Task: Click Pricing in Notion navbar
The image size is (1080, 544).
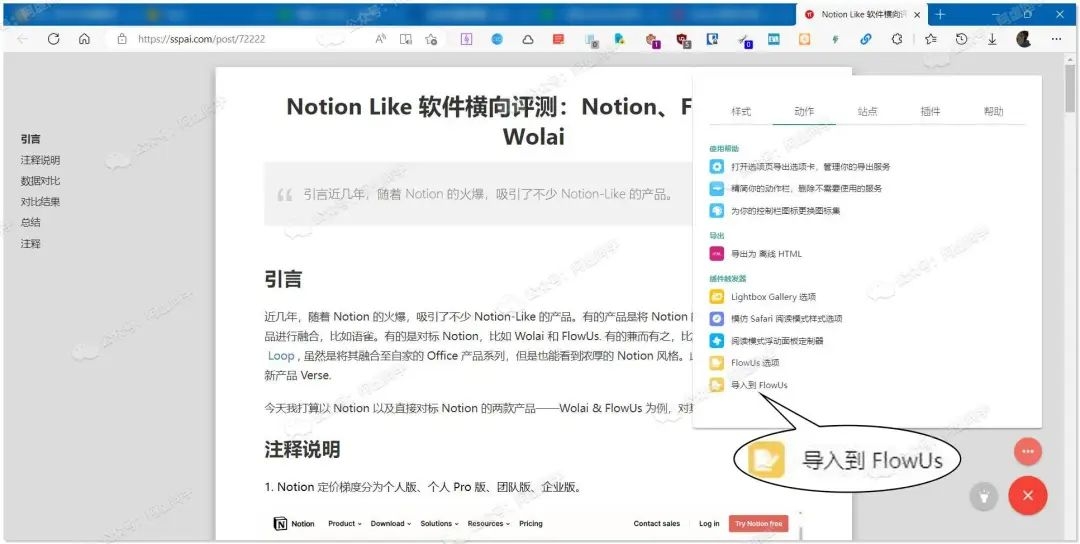Action: 531,524
